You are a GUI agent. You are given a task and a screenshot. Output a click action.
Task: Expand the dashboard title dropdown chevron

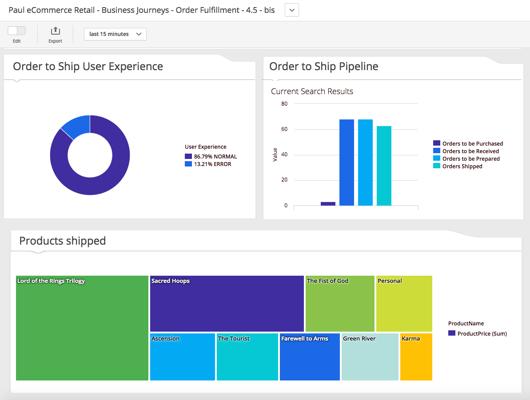click(x=292, y=10)
